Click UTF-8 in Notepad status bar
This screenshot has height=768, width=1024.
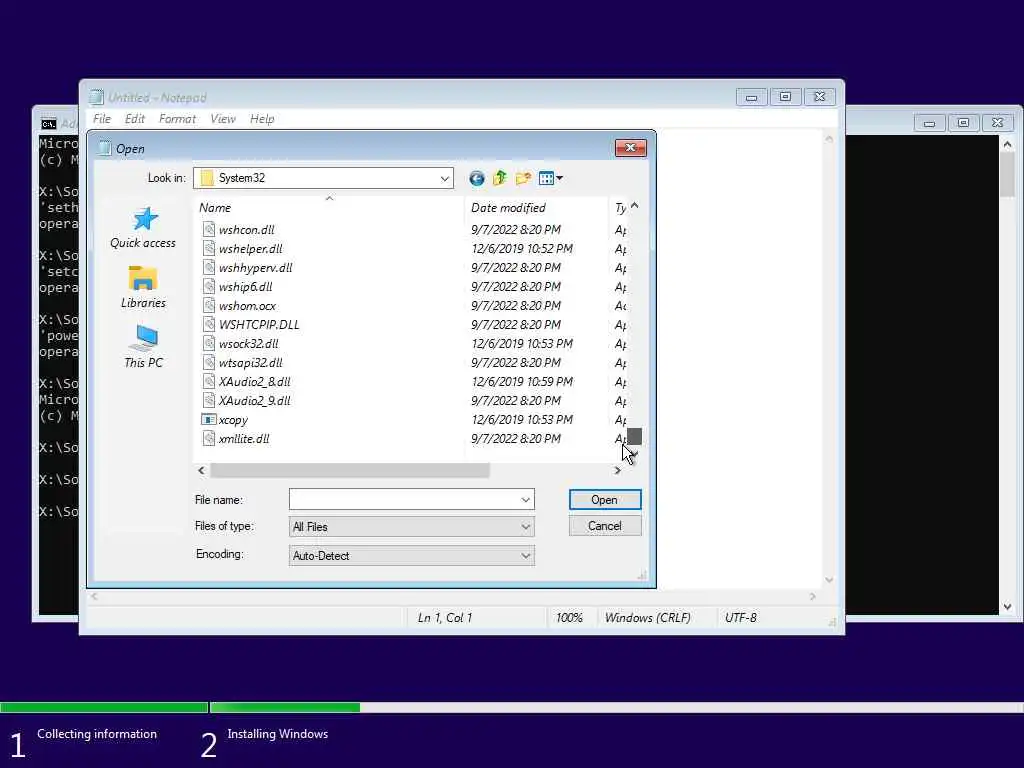coord(741,618)
